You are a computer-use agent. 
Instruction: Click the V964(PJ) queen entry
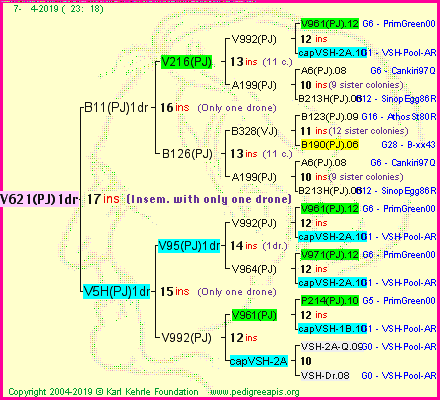tap(254, 269)
